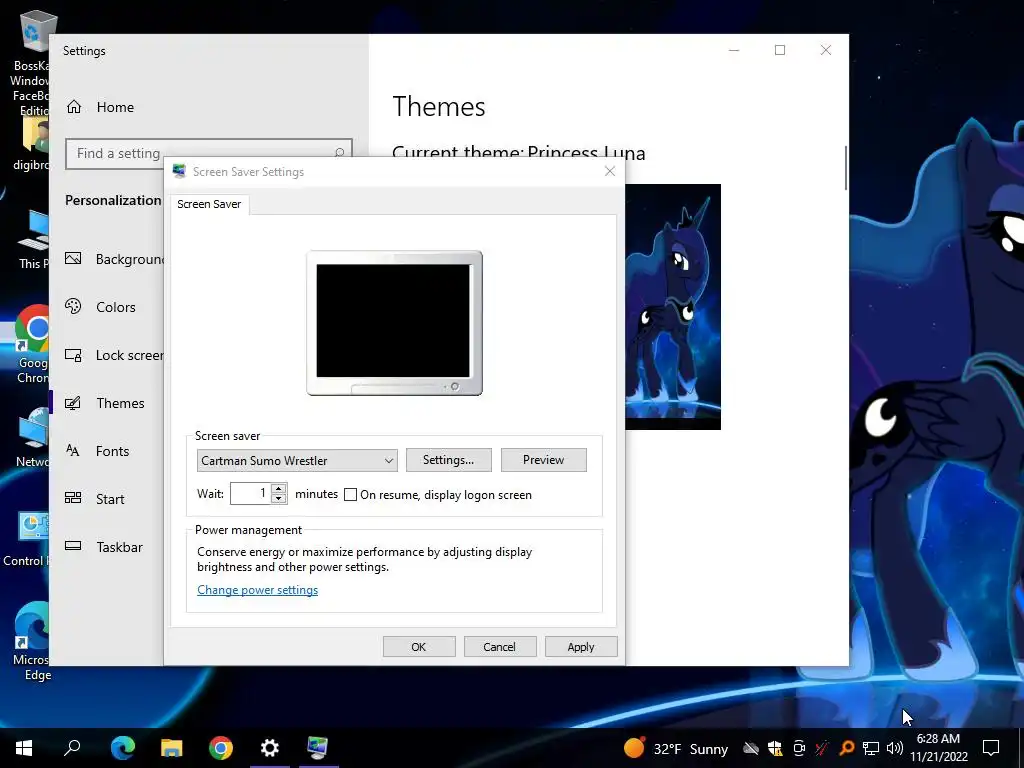Click the Find a setting search box

[209, 153]
